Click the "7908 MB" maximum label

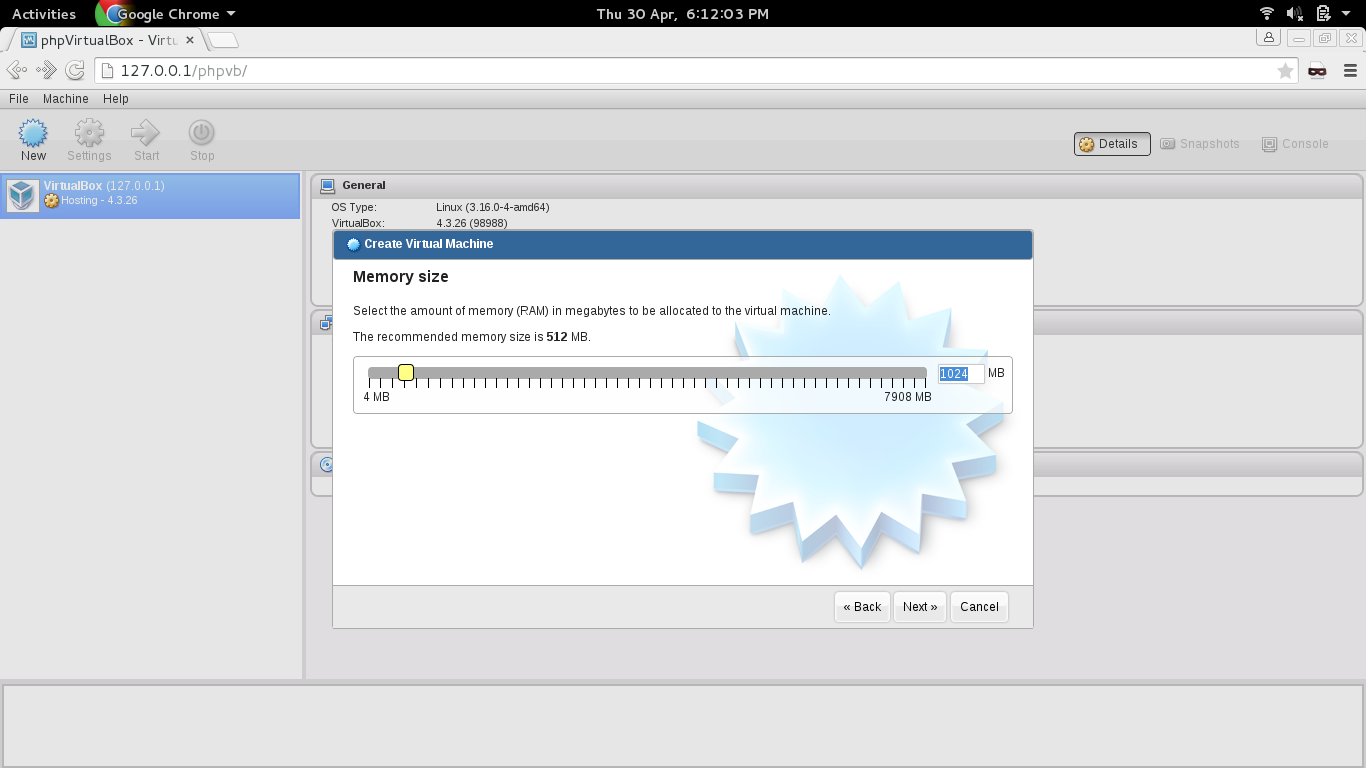click(x=908, y=397)
